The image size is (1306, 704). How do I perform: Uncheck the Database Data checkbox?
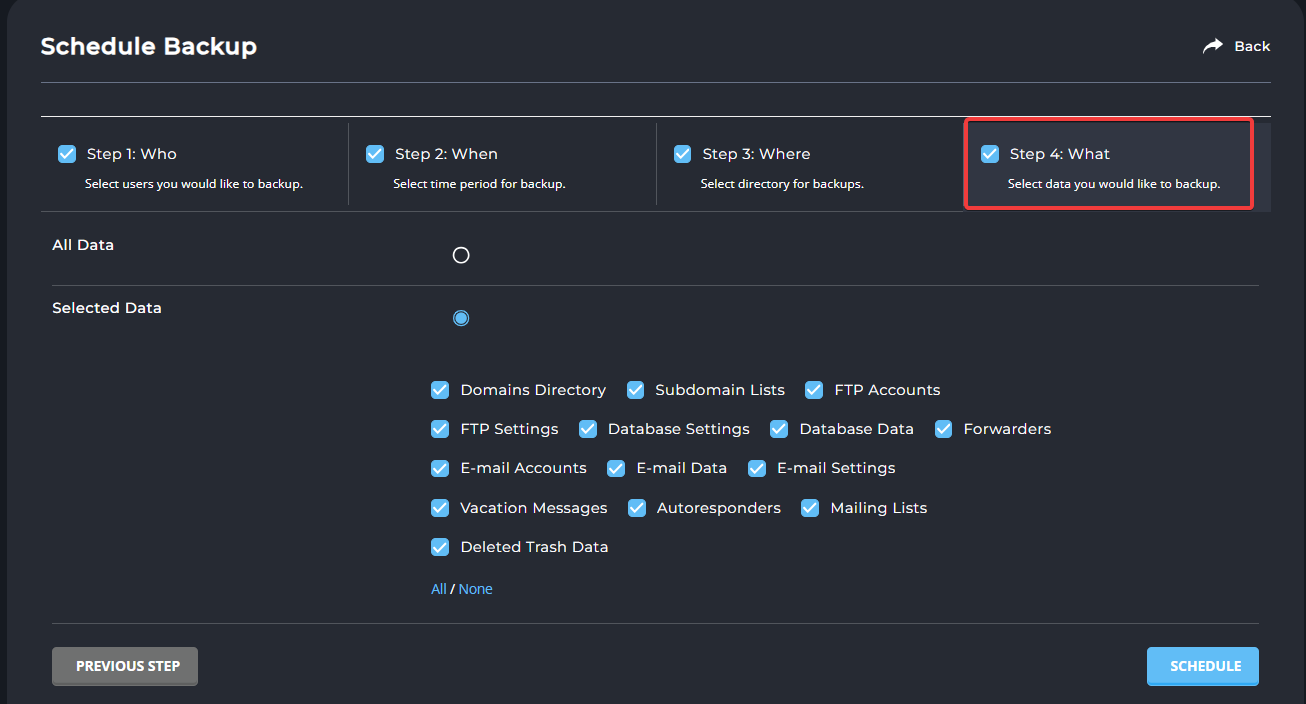click(779, 429)
